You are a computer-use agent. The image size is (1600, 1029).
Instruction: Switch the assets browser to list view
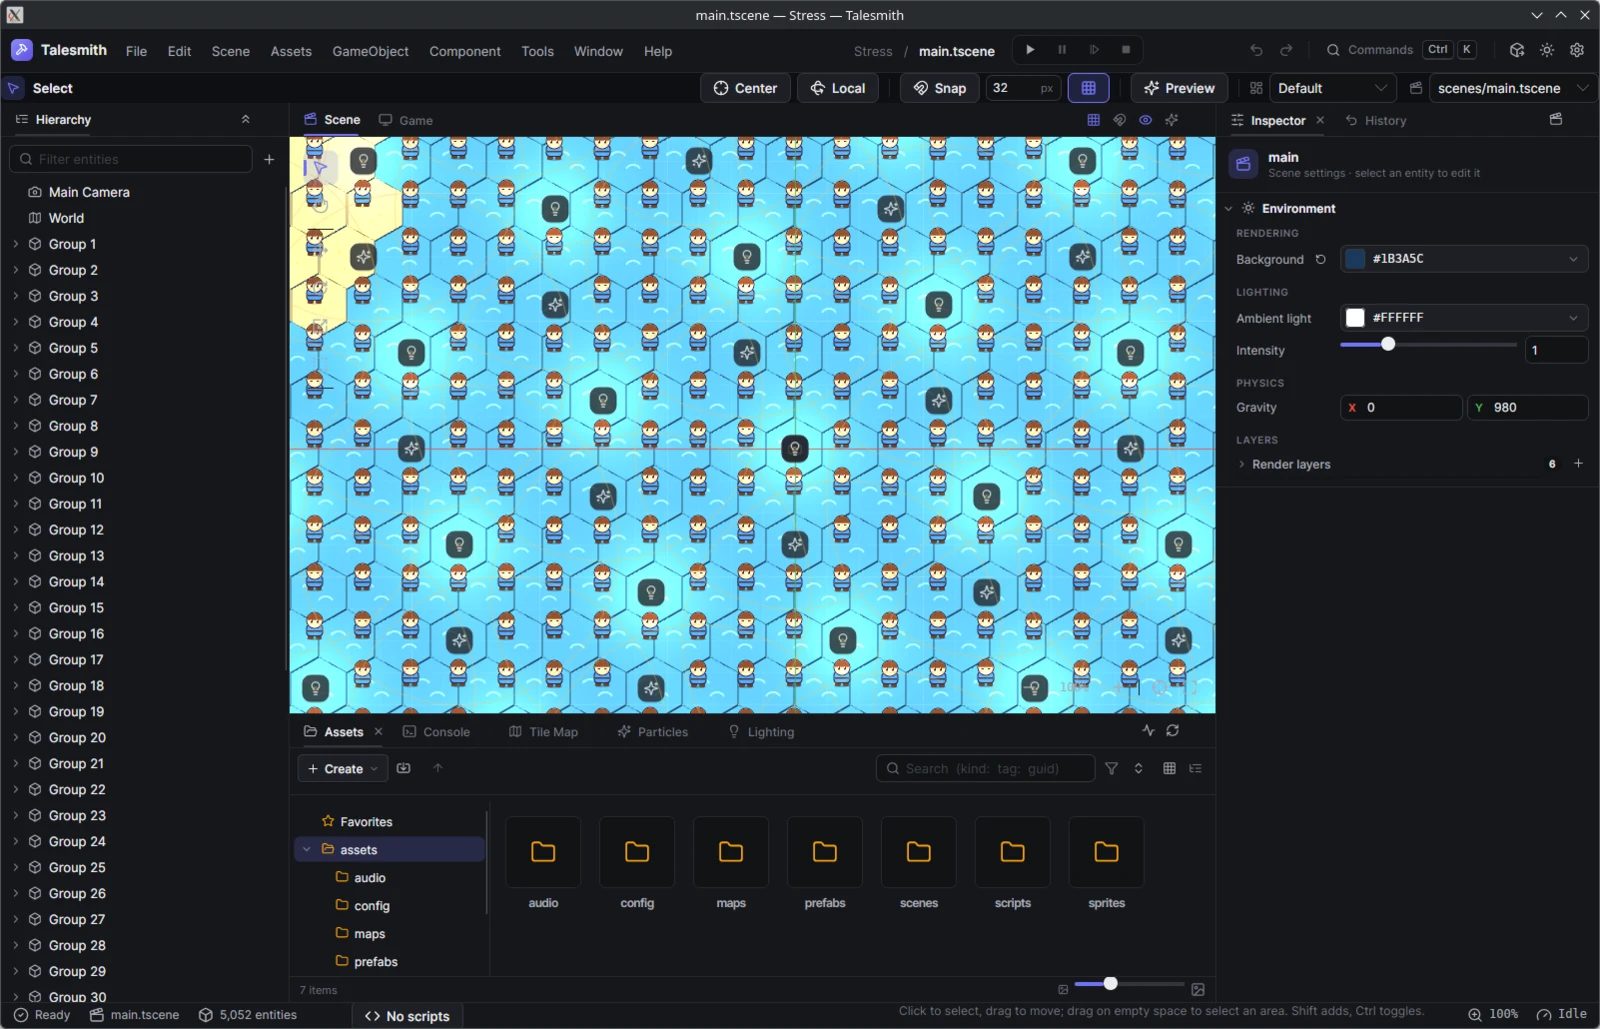tap(1196, 768)
